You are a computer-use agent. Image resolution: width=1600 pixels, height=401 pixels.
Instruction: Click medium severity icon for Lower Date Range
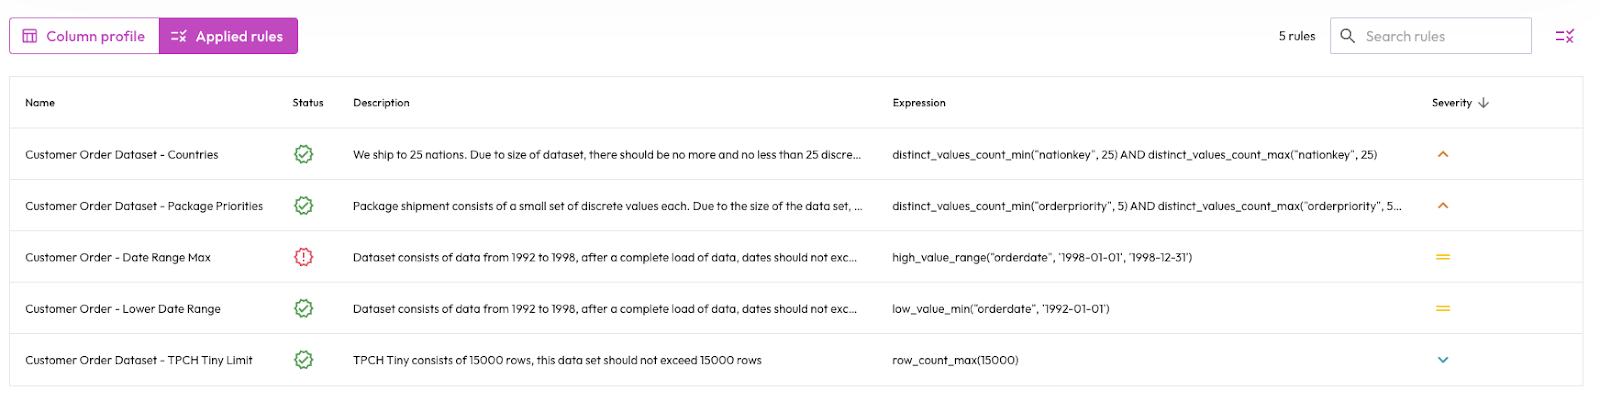[1443, 309]
